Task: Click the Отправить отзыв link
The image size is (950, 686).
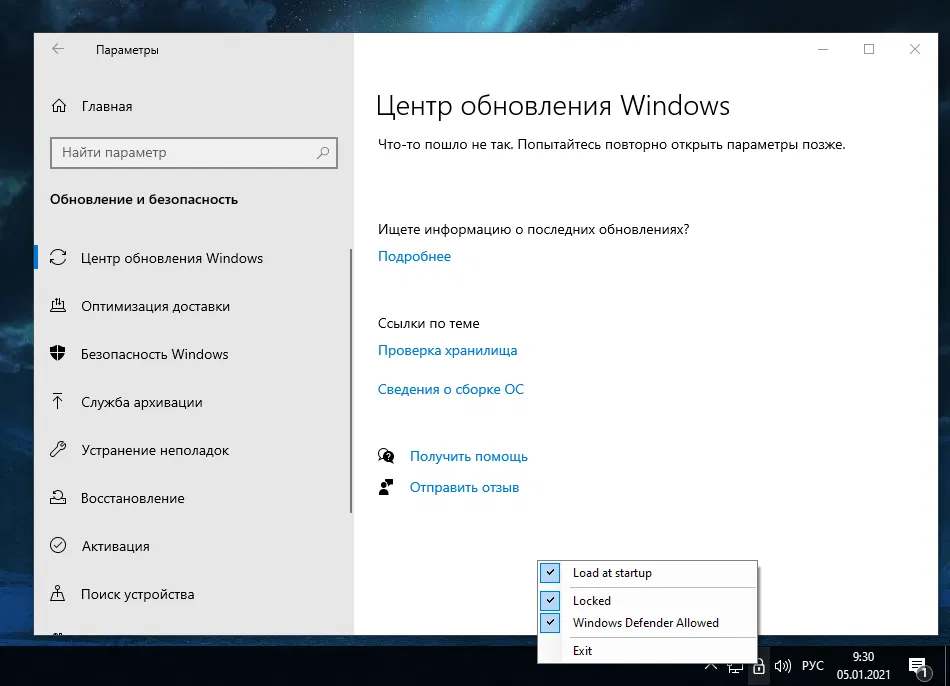Action: [x=464, y=487]
